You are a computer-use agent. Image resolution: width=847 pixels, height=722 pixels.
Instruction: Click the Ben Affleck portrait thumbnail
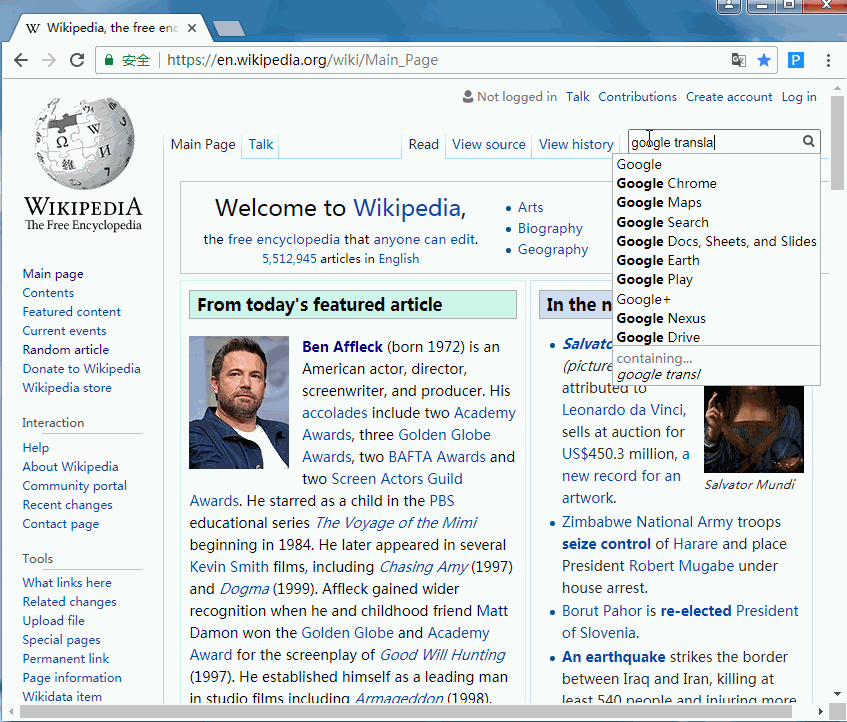click(x=239, y=402)
